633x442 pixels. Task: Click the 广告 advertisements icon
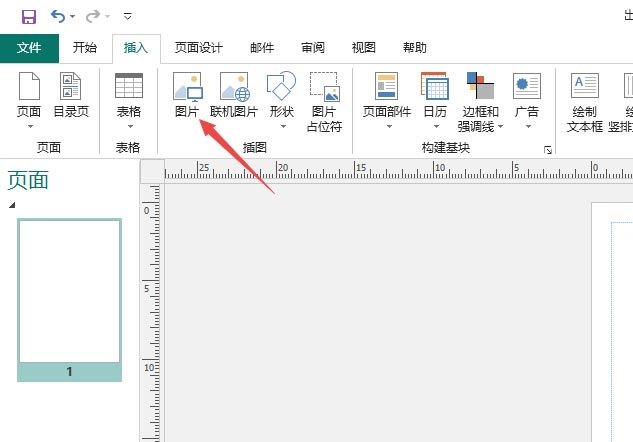[527, 86]
